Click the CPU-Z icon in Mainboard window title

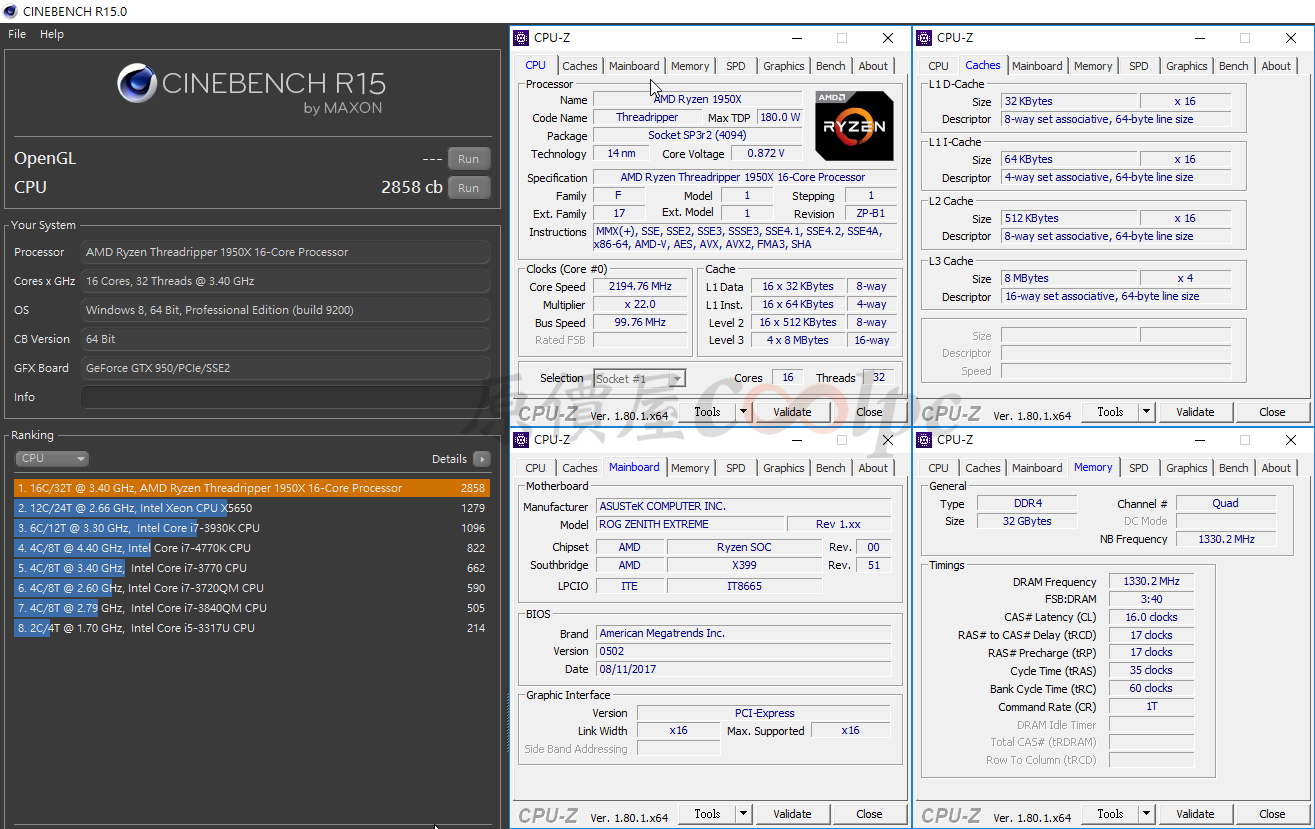point(521,440)
